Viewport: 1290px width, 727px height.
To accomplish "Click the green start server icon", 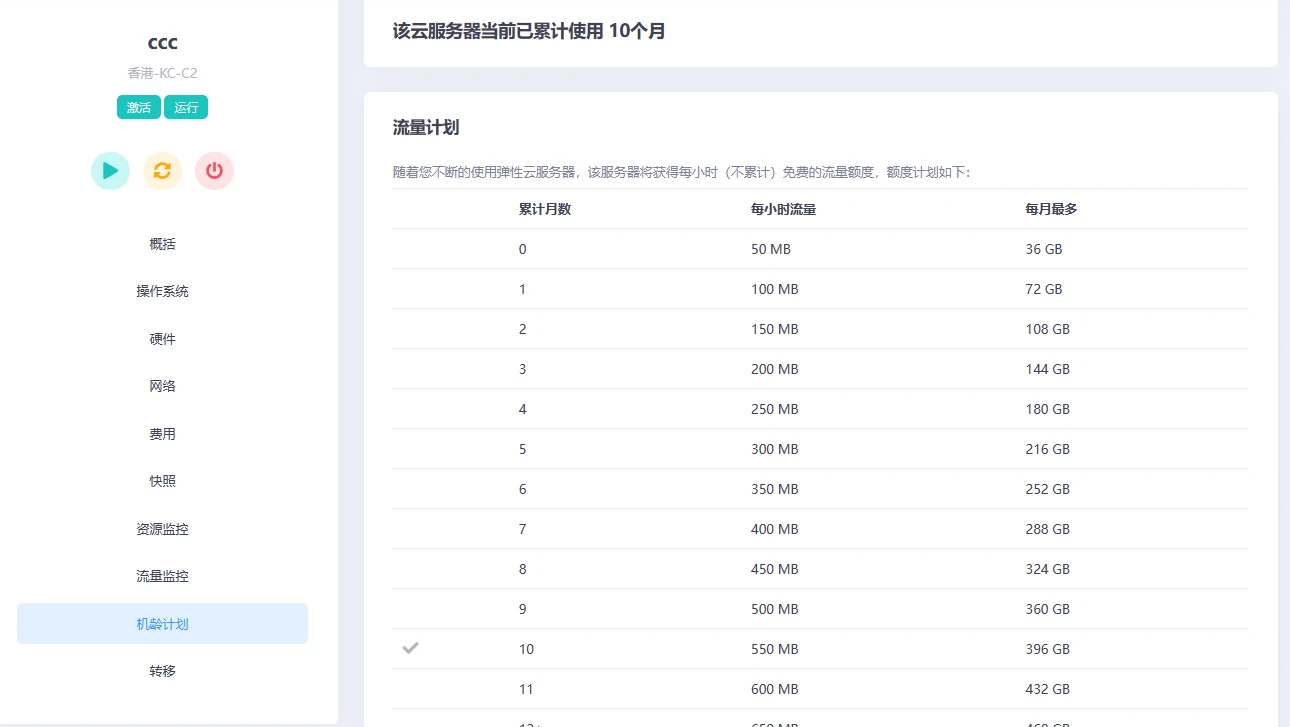I will tap(110, 171).
